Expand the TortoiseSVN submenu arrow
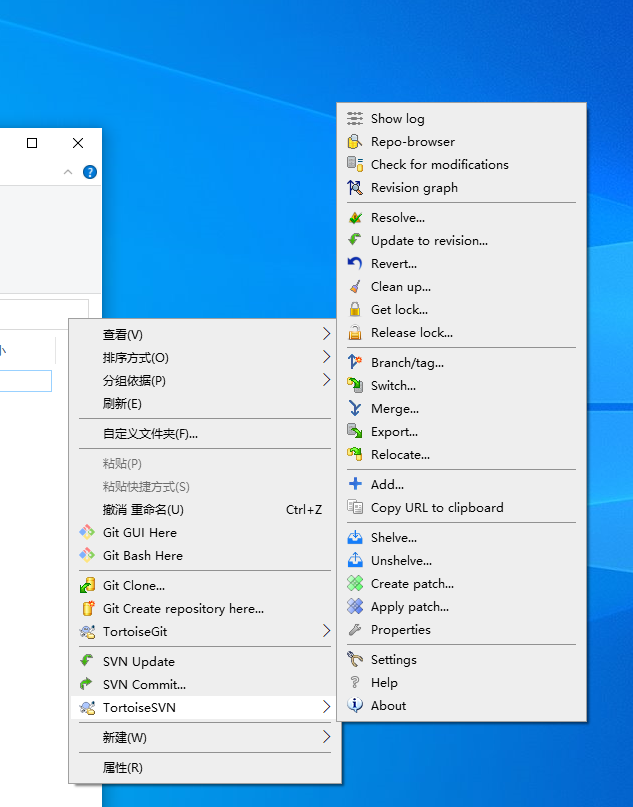The height and width of the screenshot is (807, 633). (326, 707)
